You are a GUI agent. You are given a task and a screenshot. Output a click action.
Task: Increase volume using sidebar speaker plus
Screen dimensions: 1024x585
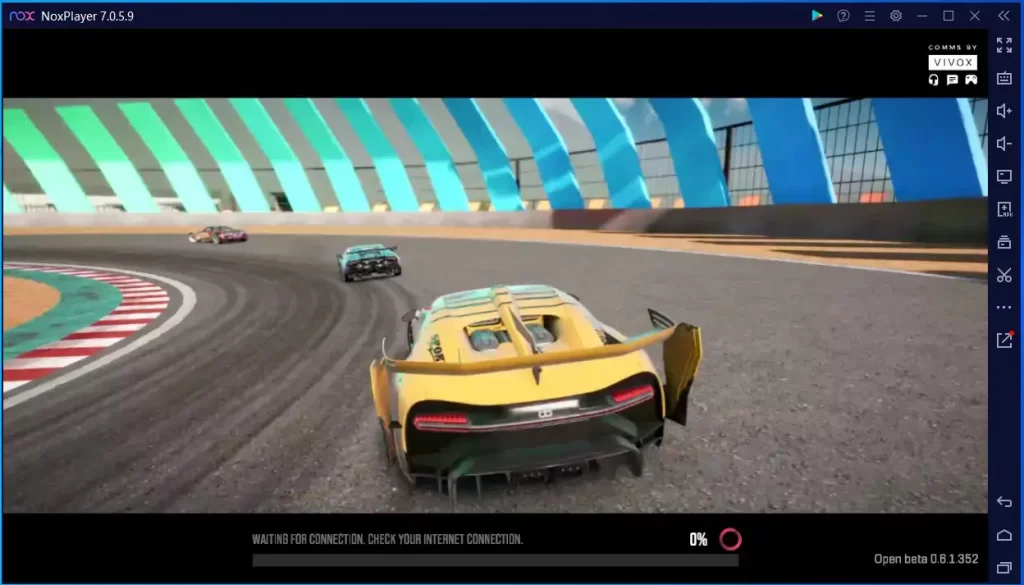click(x=1004, y=111)
